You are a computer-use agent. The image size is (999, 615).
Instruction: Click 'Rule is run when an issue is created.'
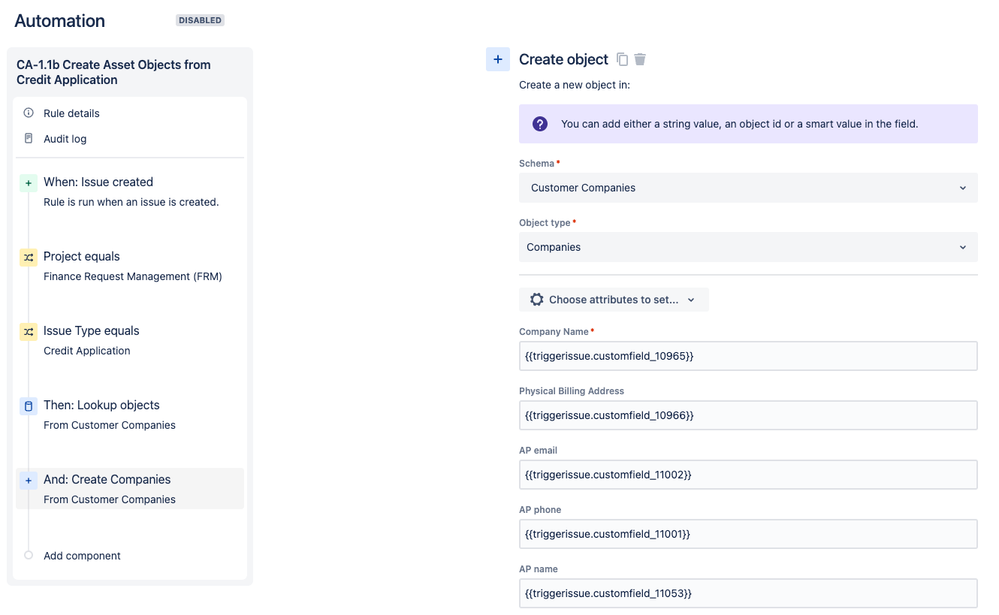pos(131,202)
